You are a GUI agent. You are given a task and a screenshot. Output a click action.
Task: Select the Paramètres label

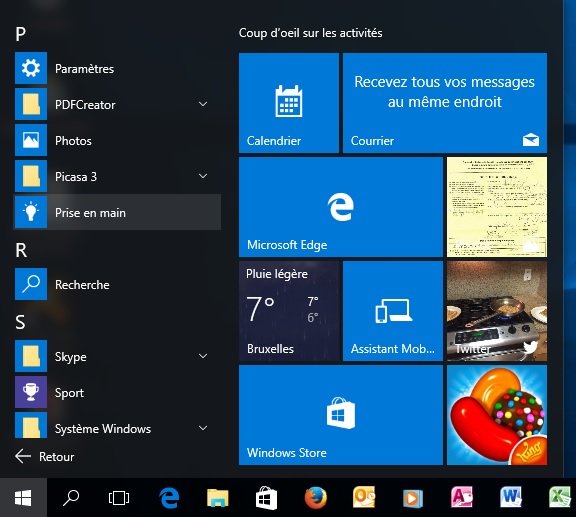(84, 69)
